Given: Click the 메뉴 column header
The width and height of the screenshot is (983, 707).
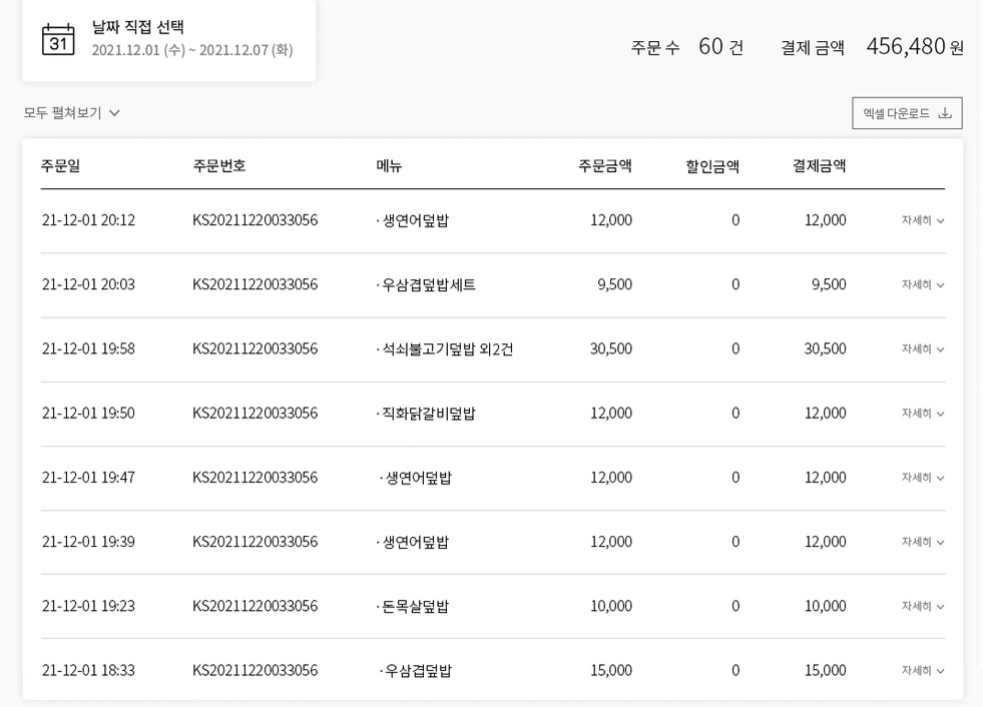Looking at the screenshot, I should point(389,166).
